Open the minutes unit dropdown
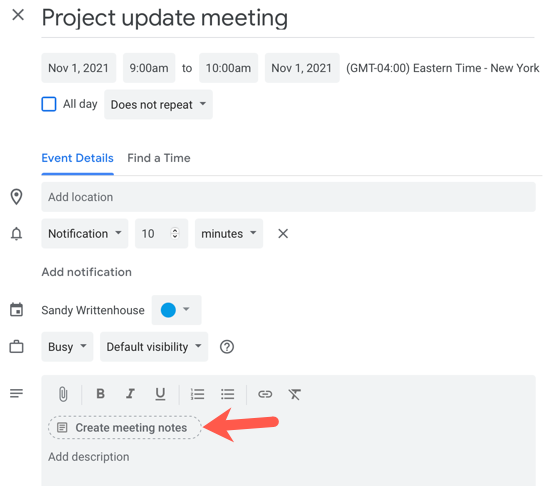 click(x=229, y=234)
